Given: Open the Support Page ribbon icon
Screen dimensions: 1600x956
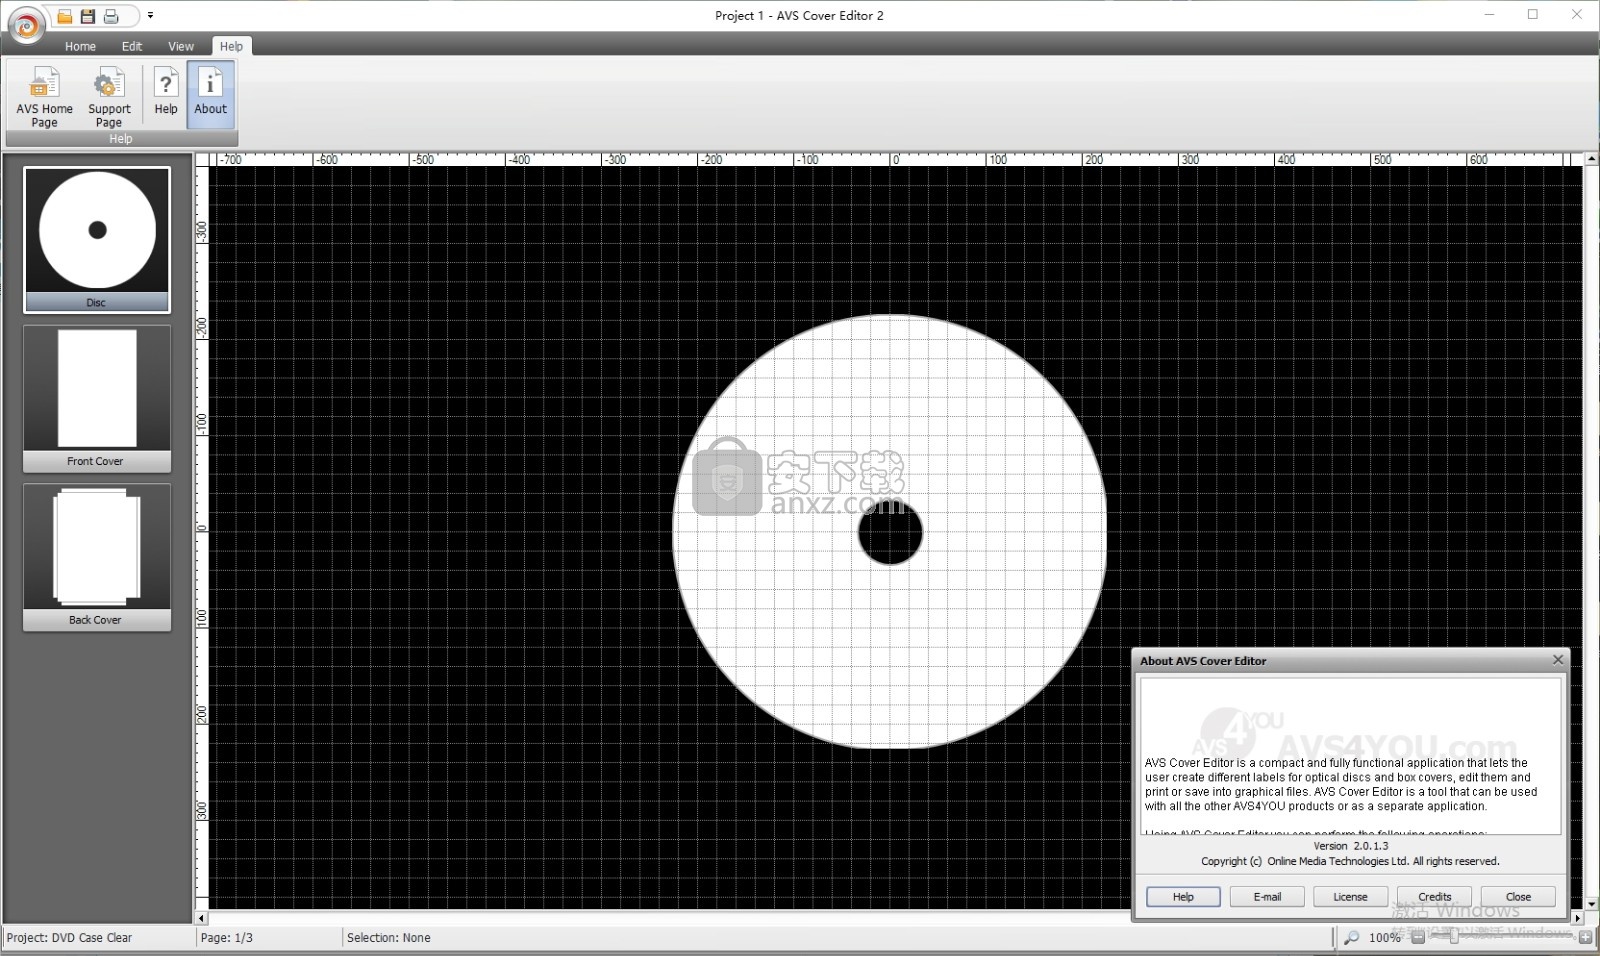Looking at the screenshot, I should coord(109,96).
